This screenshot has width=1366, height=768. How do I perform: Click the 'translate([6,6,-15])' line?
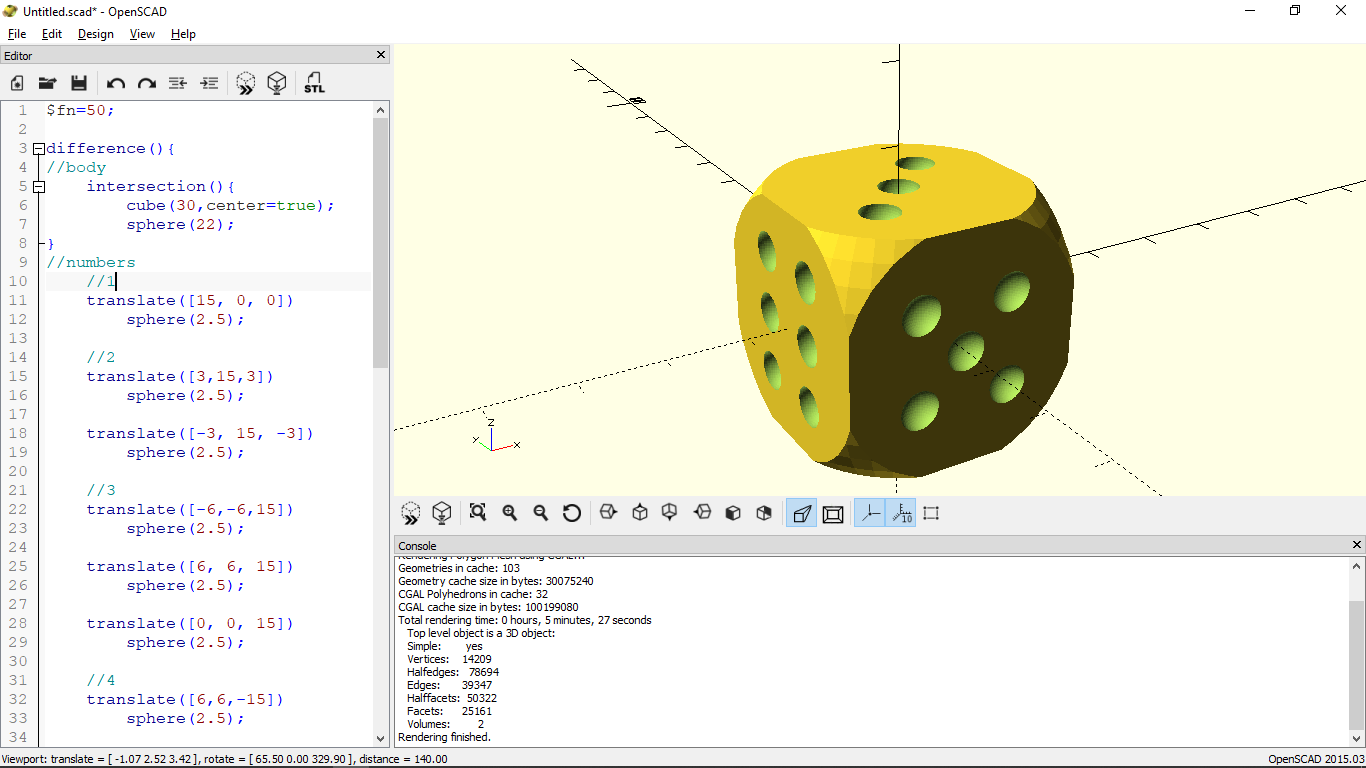pyautogui.click(x=185, y=699)
